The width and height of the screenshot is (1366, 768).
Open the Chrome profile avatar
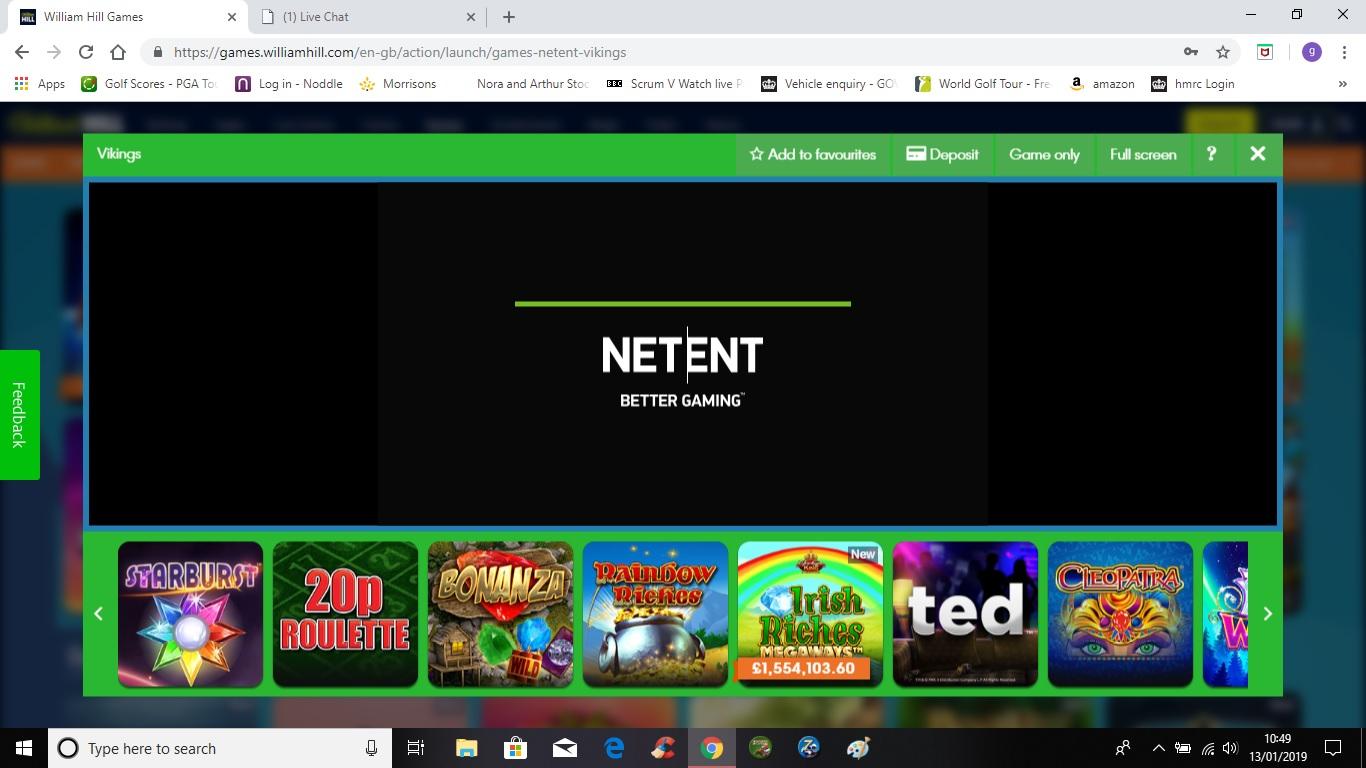click(1311, 52)
